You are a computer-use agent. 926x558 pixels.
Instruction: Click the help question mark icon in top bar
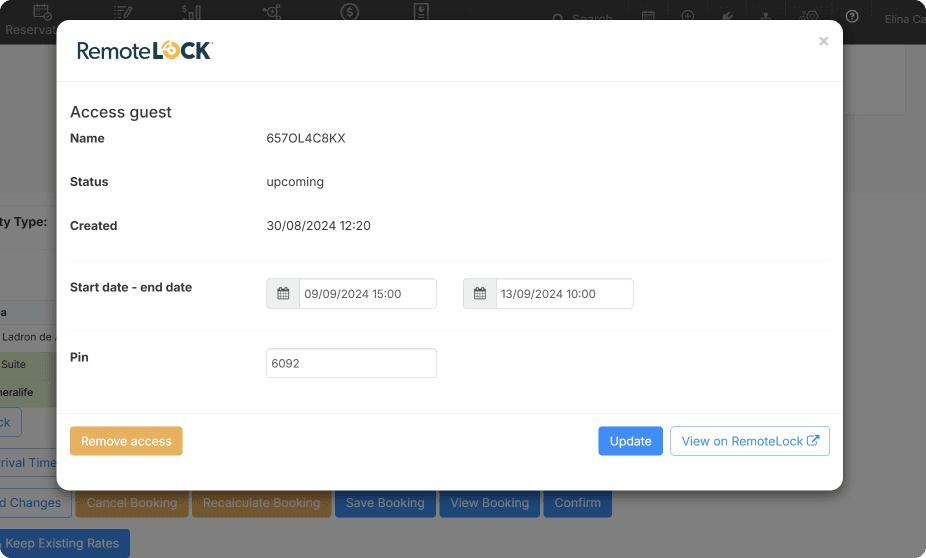[852, 17]
